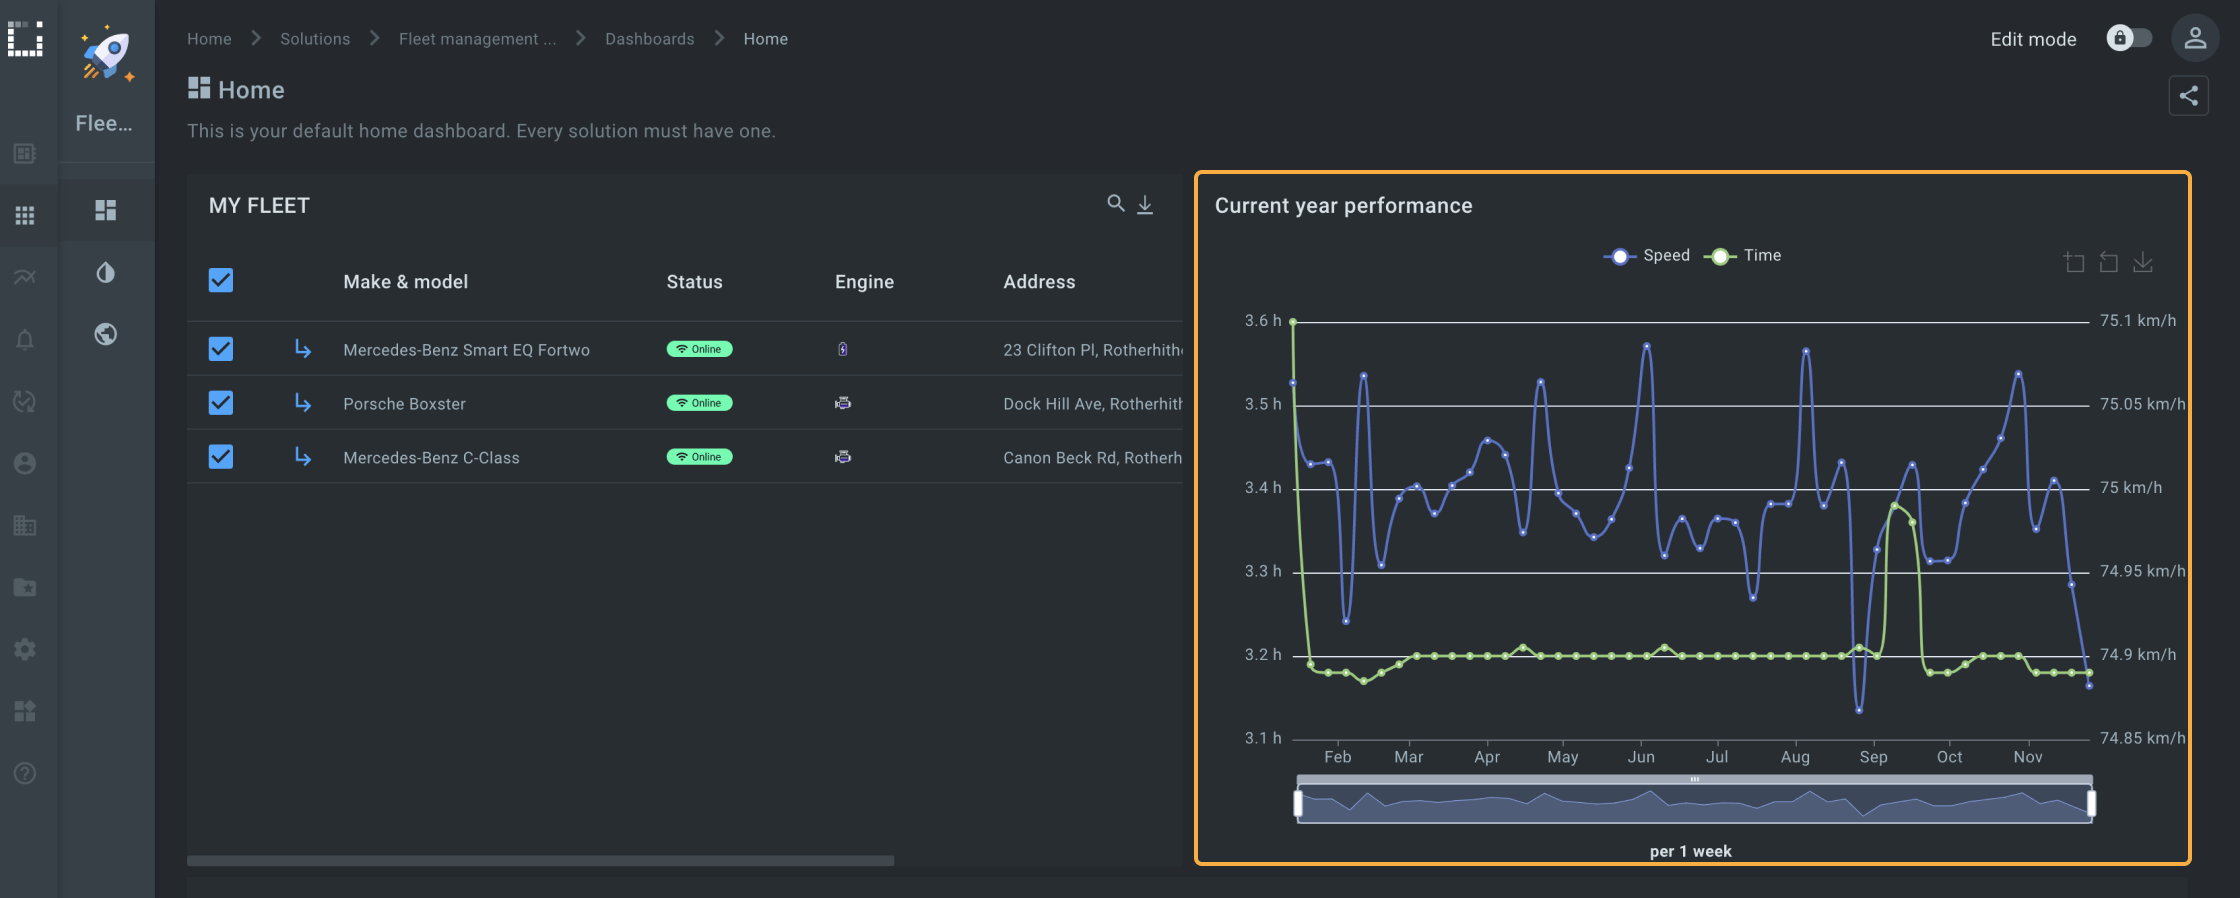Navigate to Solutions breadcrumb

coord(315,39)
